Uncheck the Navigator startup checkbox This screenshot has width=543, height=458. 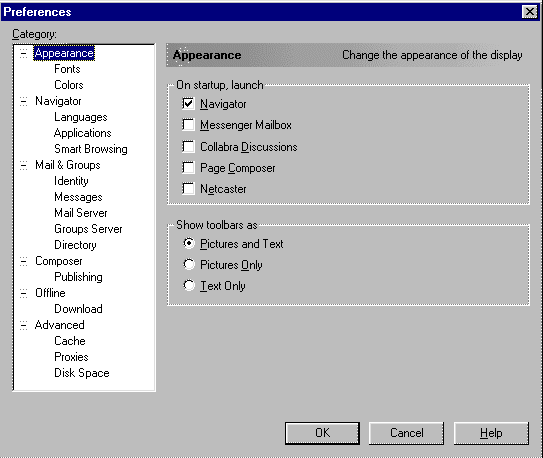click(188, 104)
